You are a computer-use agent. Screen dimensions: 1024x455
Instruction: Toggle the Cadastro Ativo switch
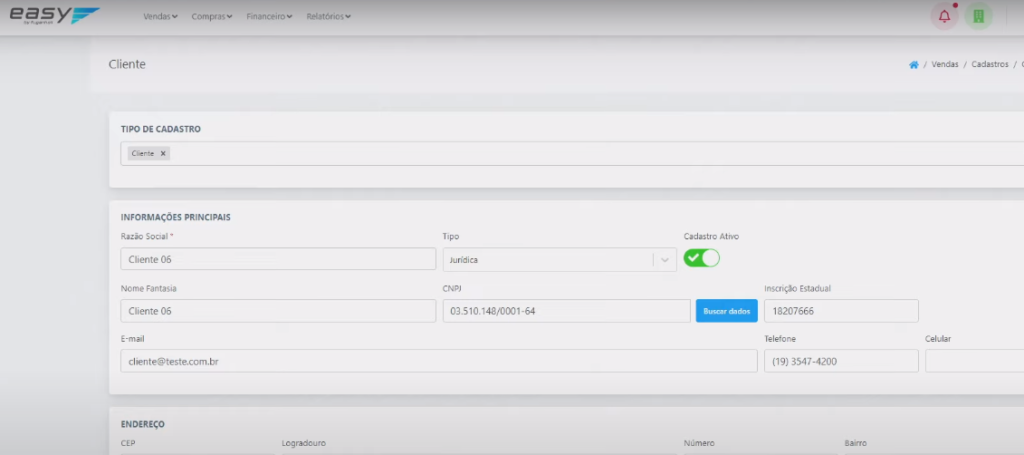click(x=701, y=258)
